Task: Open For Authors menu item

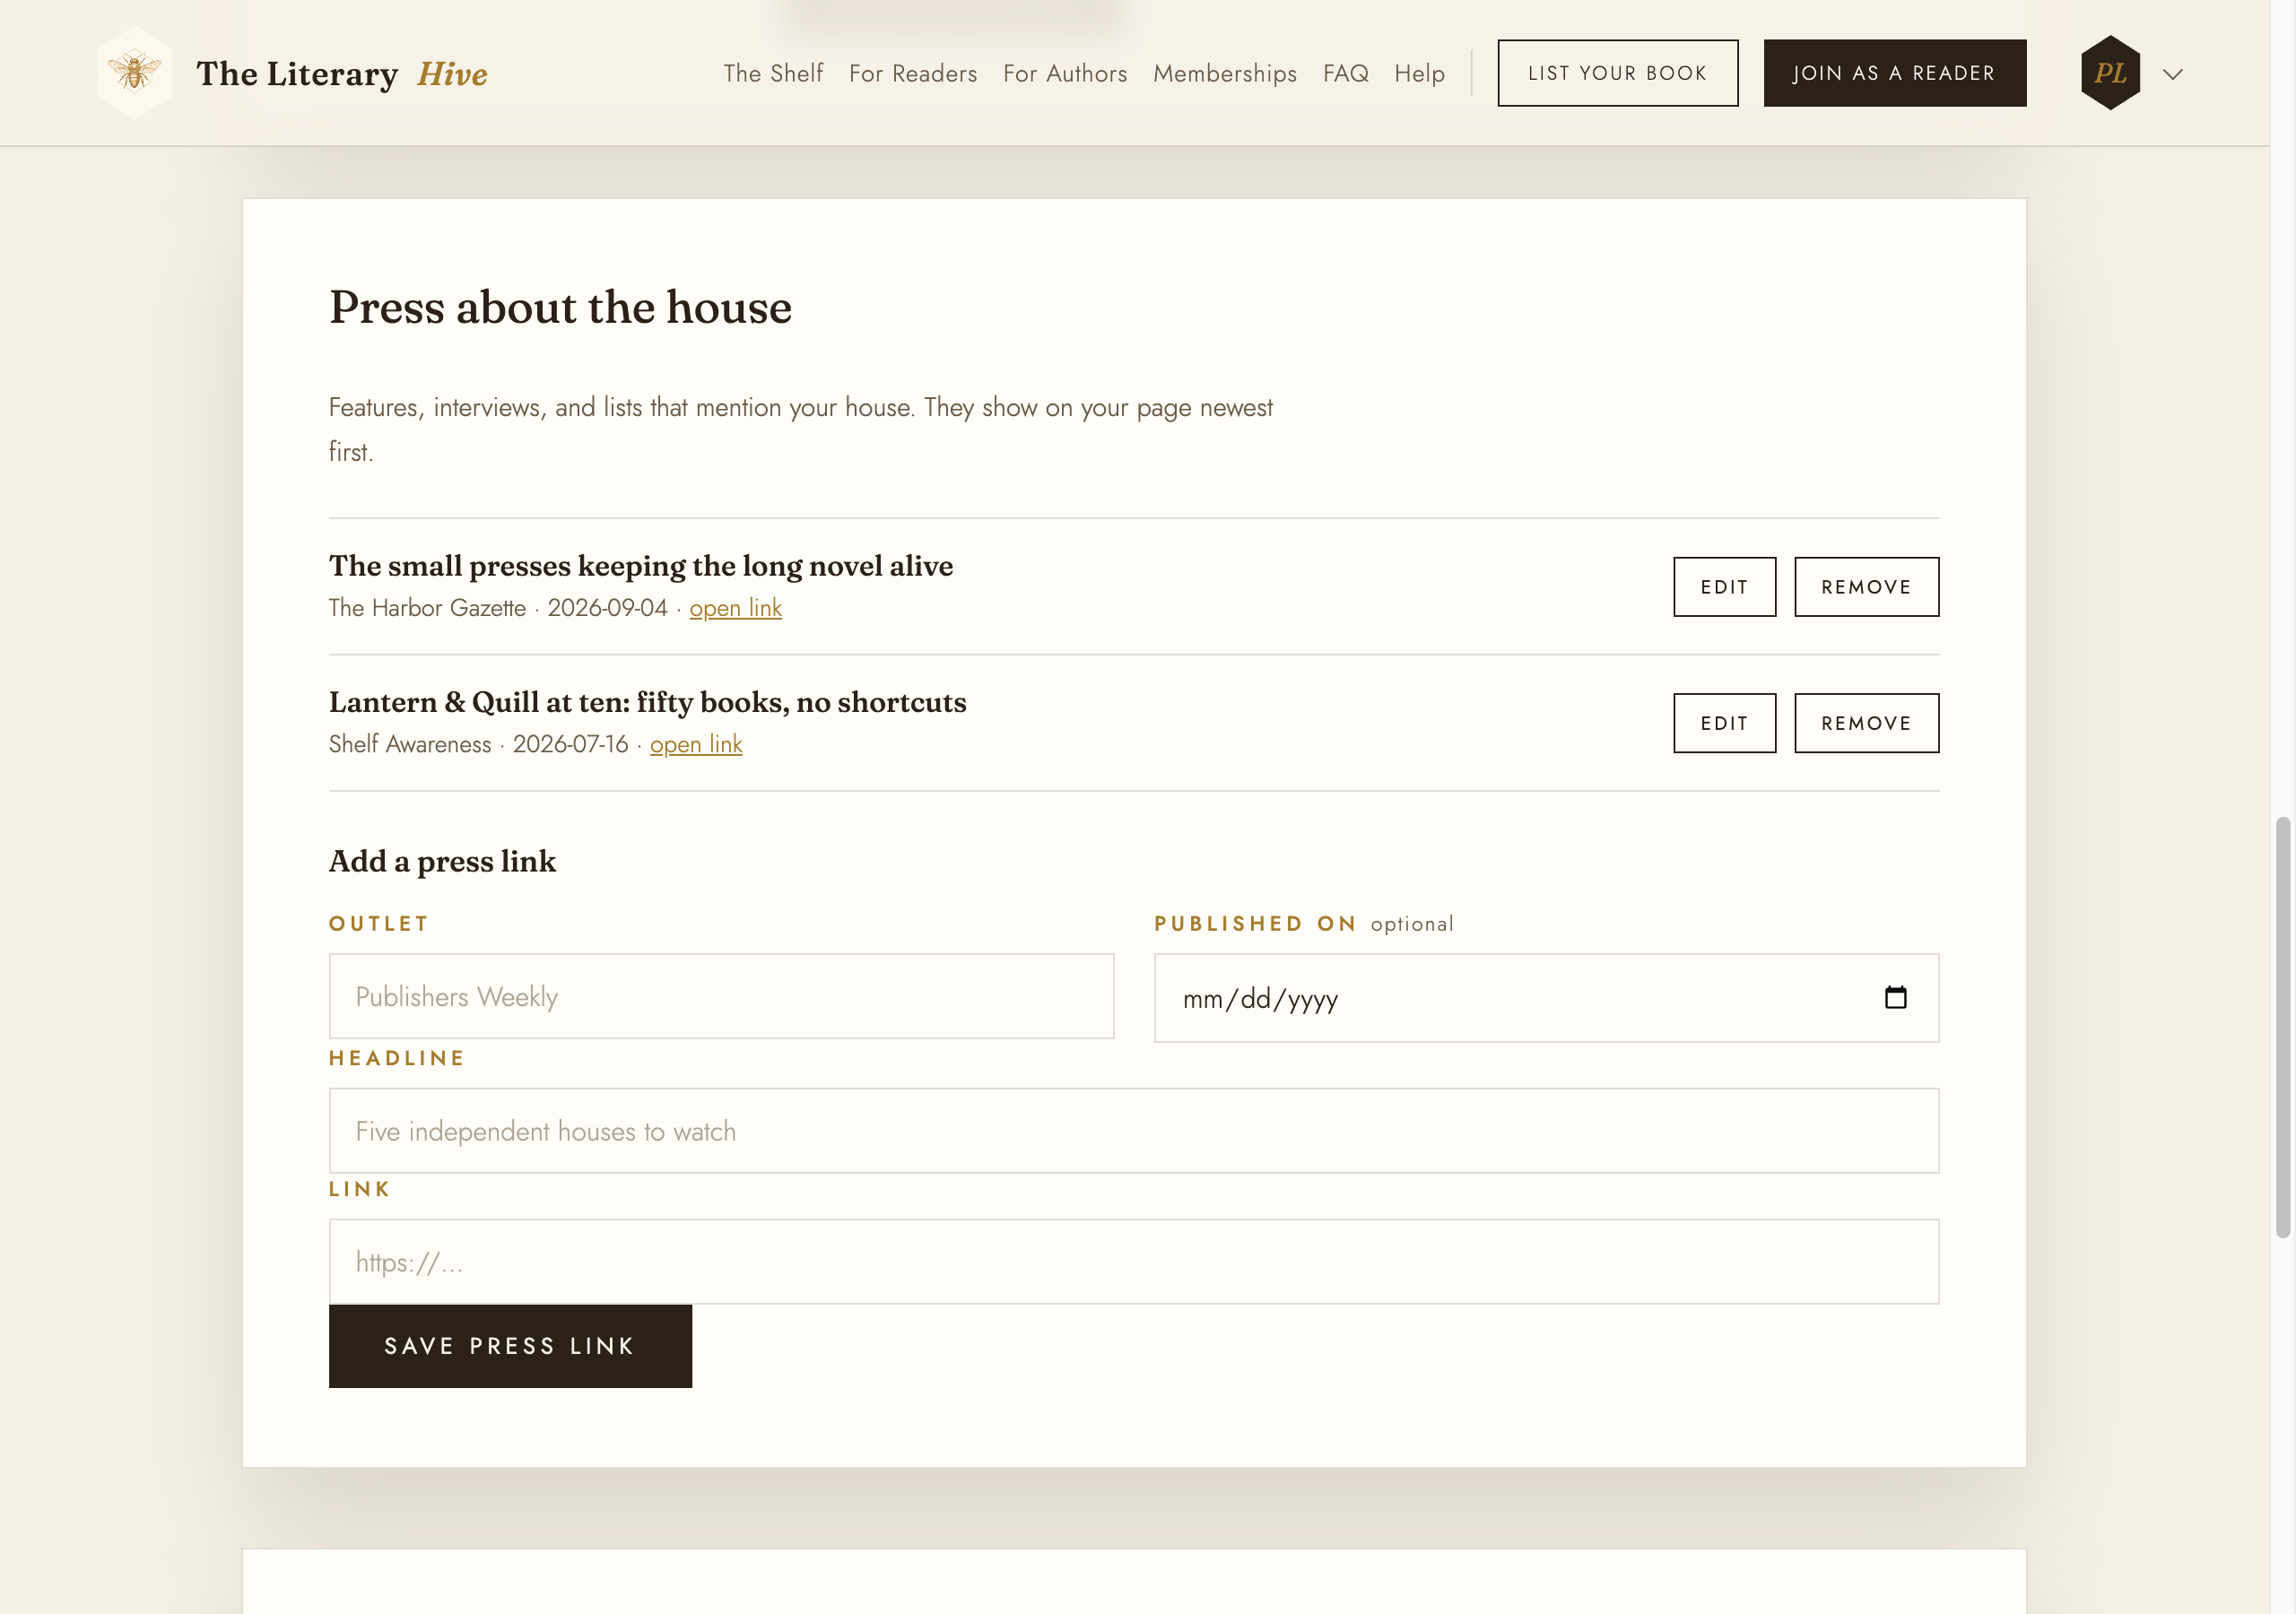Action: (x=1065, y=73)
